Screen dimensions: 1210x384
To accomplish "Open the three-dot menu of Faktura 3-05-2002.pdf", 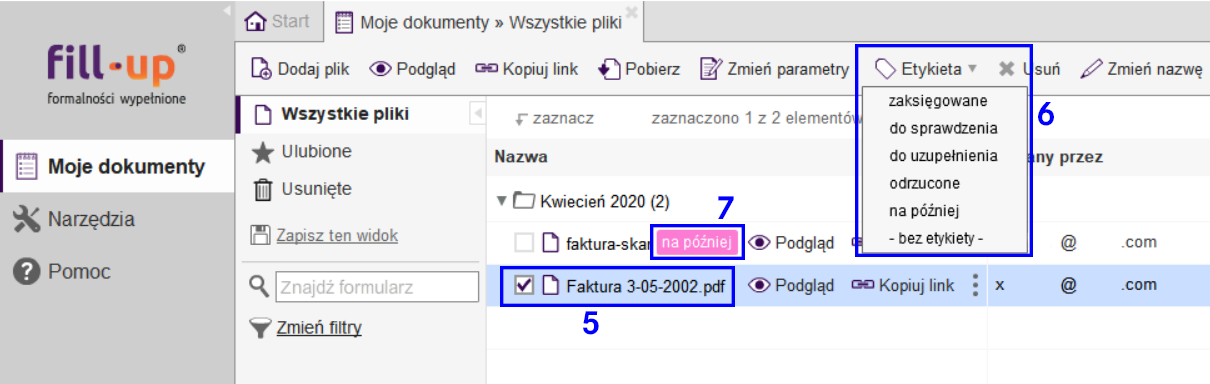I will [975, 286].
